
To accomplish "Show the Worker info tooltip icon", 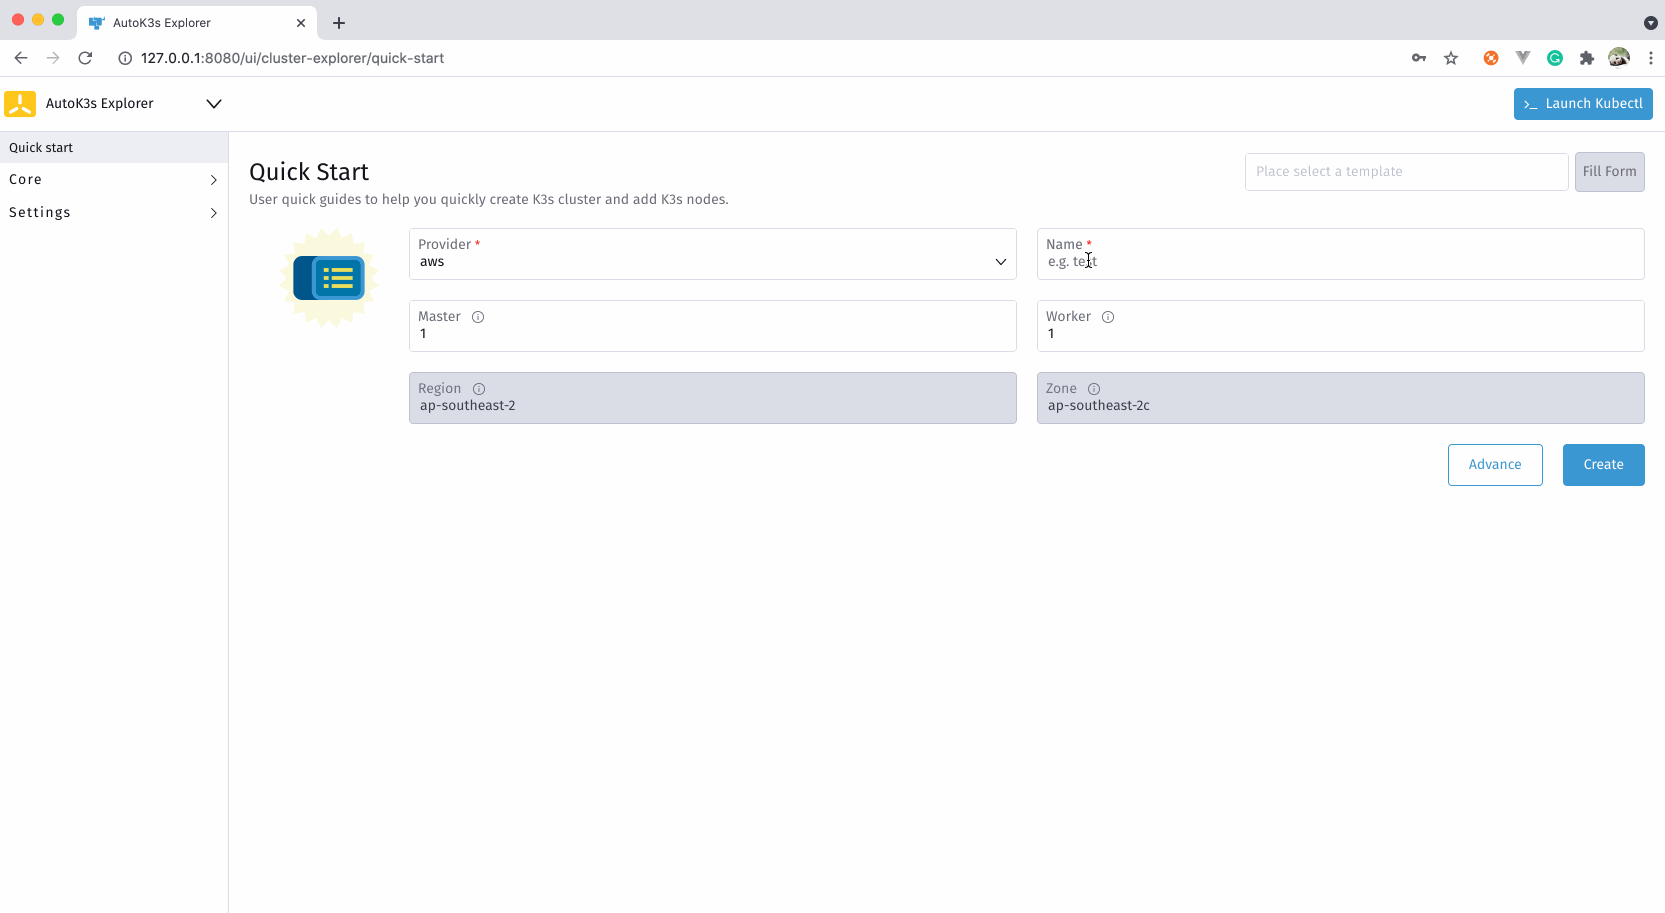I will click(1108, 317).
